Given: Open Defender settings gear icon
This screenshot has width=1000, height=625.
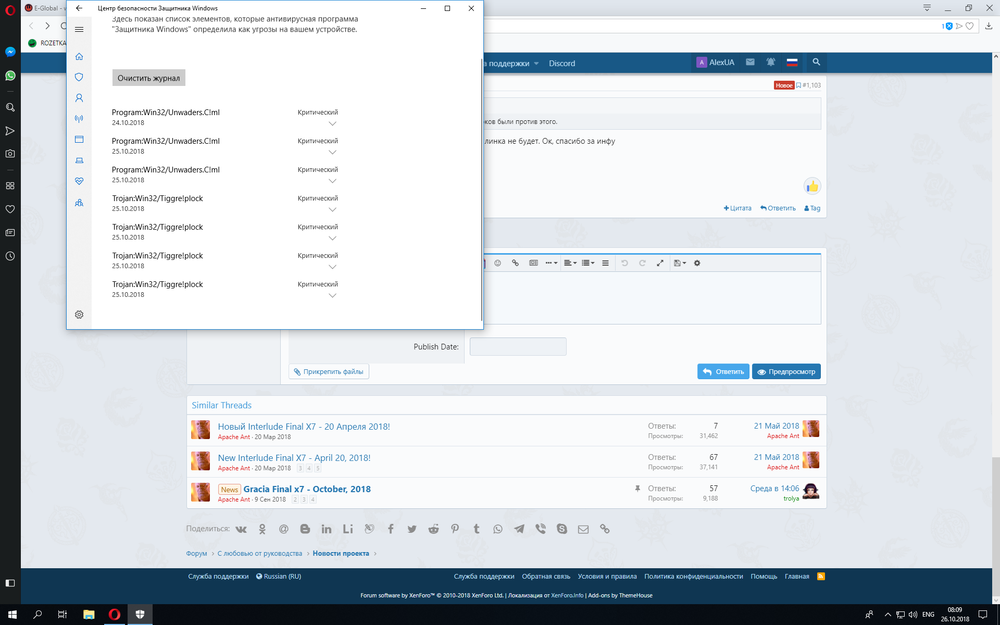Looking at the screenshot, I should coord(79,314).
